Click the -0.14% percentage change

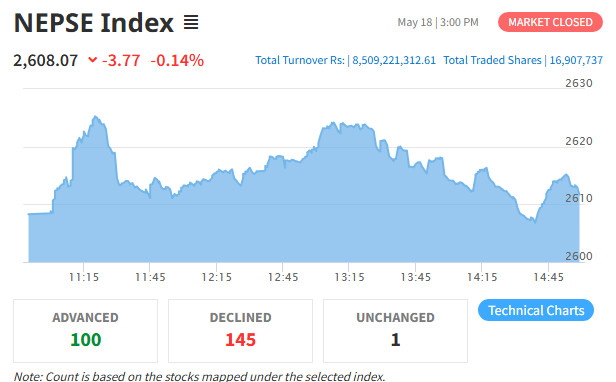[177, 61]
